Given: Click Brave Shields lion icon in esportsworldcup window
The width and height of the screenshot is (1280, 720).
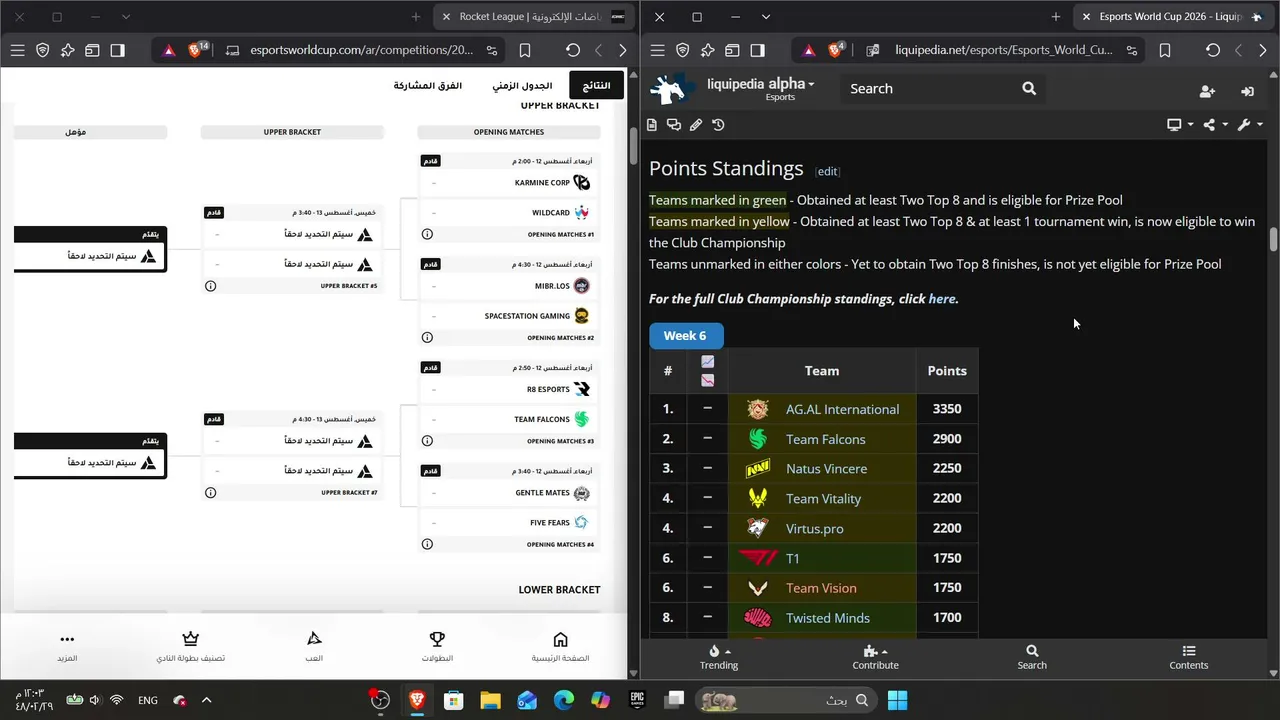Looking at the screenshot, I should pos(196,50).
